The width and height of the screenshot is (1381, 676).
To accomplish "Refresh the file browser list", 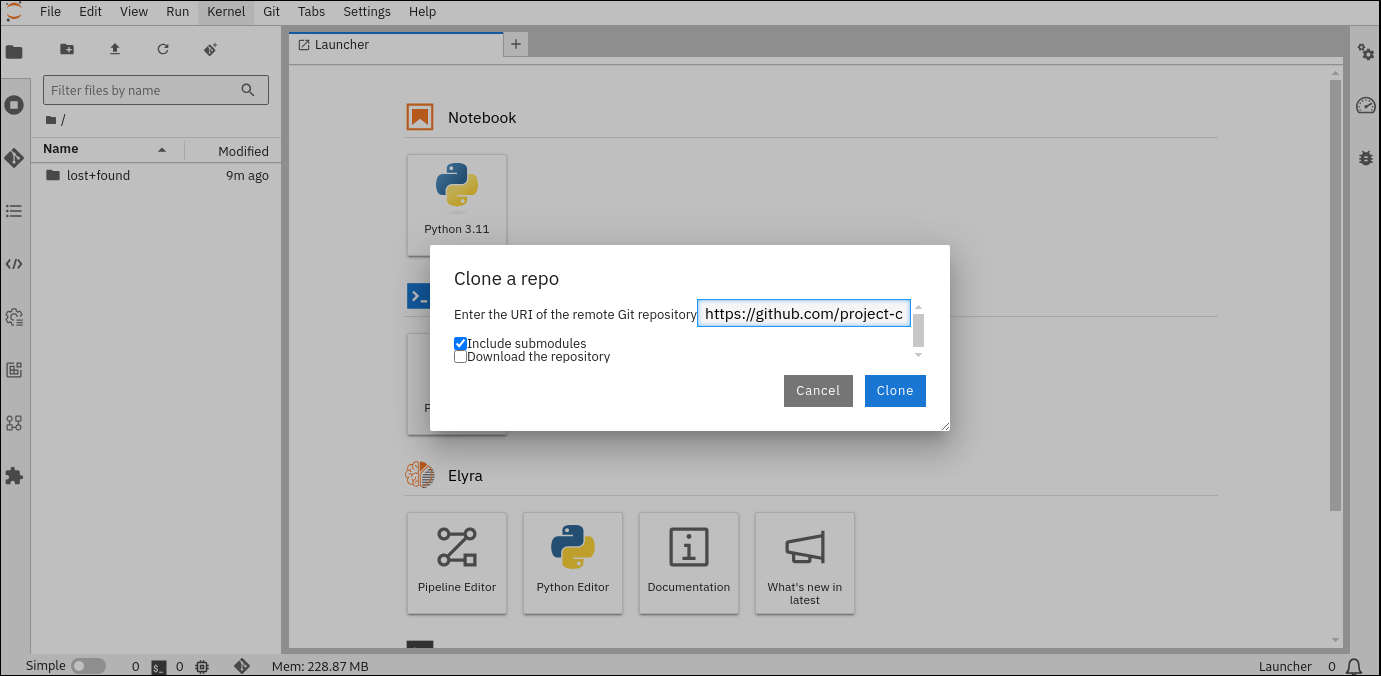I will coord(163,49).
